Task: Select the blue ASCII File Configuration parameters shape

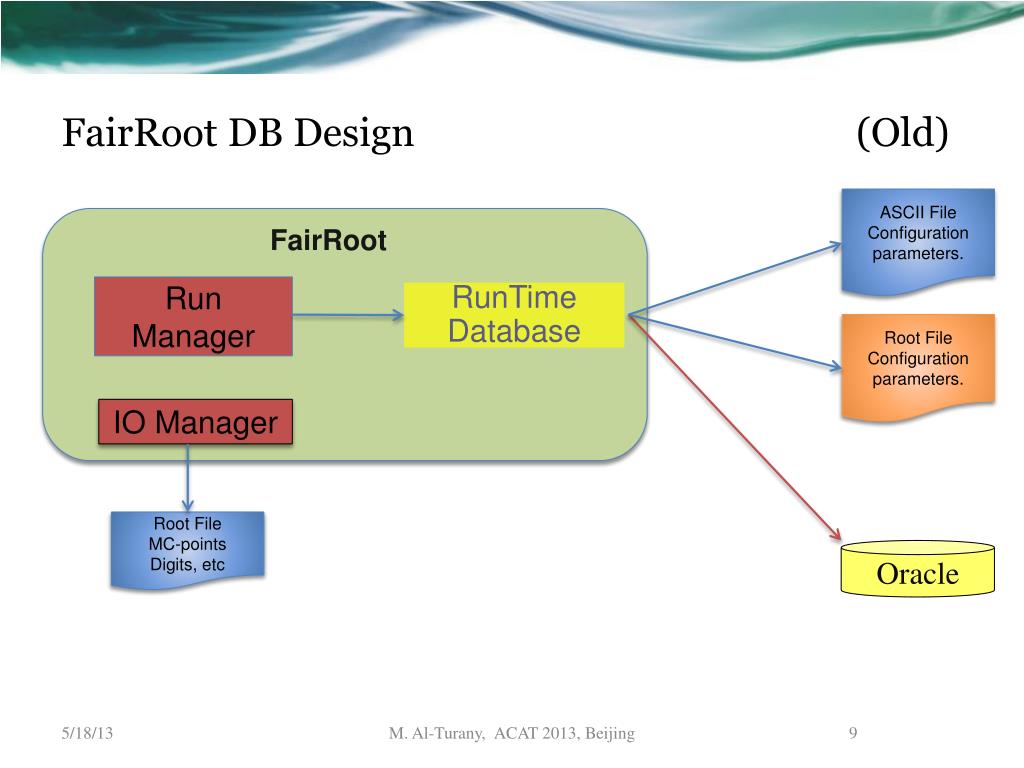Action: point(918,240)
